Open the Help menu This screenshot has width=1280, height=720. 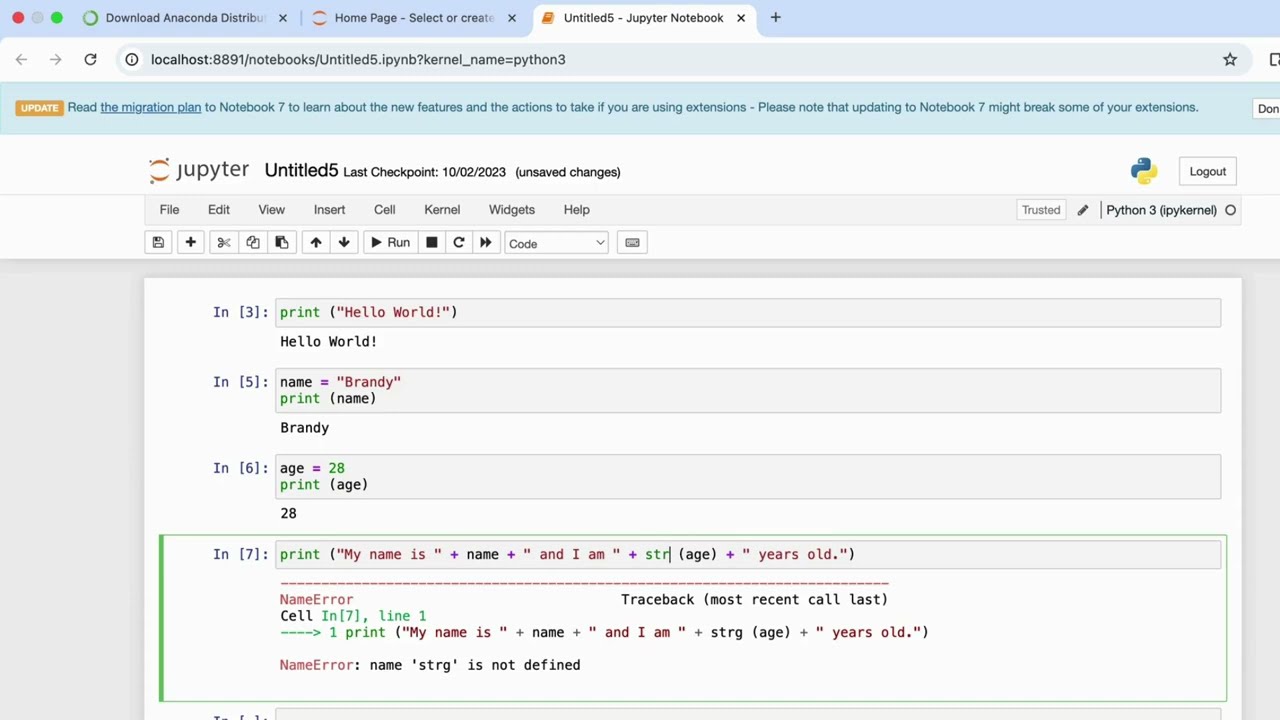(x=577, y=210)
